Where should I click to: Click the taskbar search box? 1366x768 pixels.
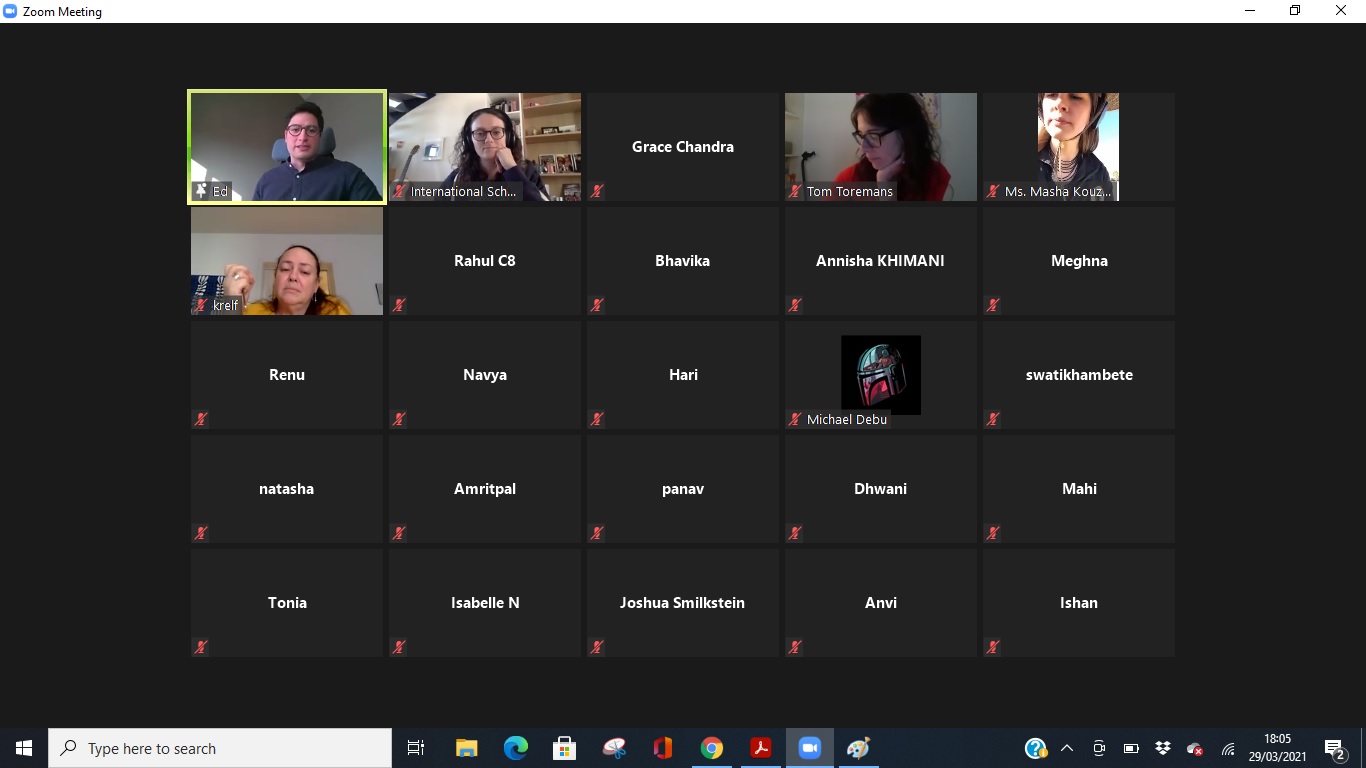tap(220, 748)
